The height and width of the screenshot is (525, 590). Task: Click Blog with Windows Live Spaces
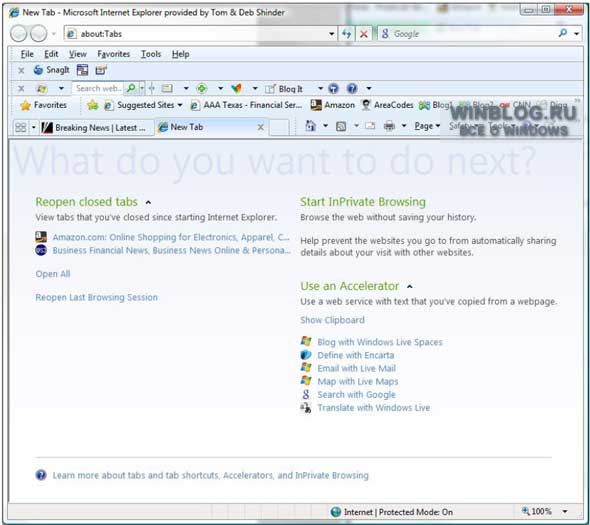380,342
